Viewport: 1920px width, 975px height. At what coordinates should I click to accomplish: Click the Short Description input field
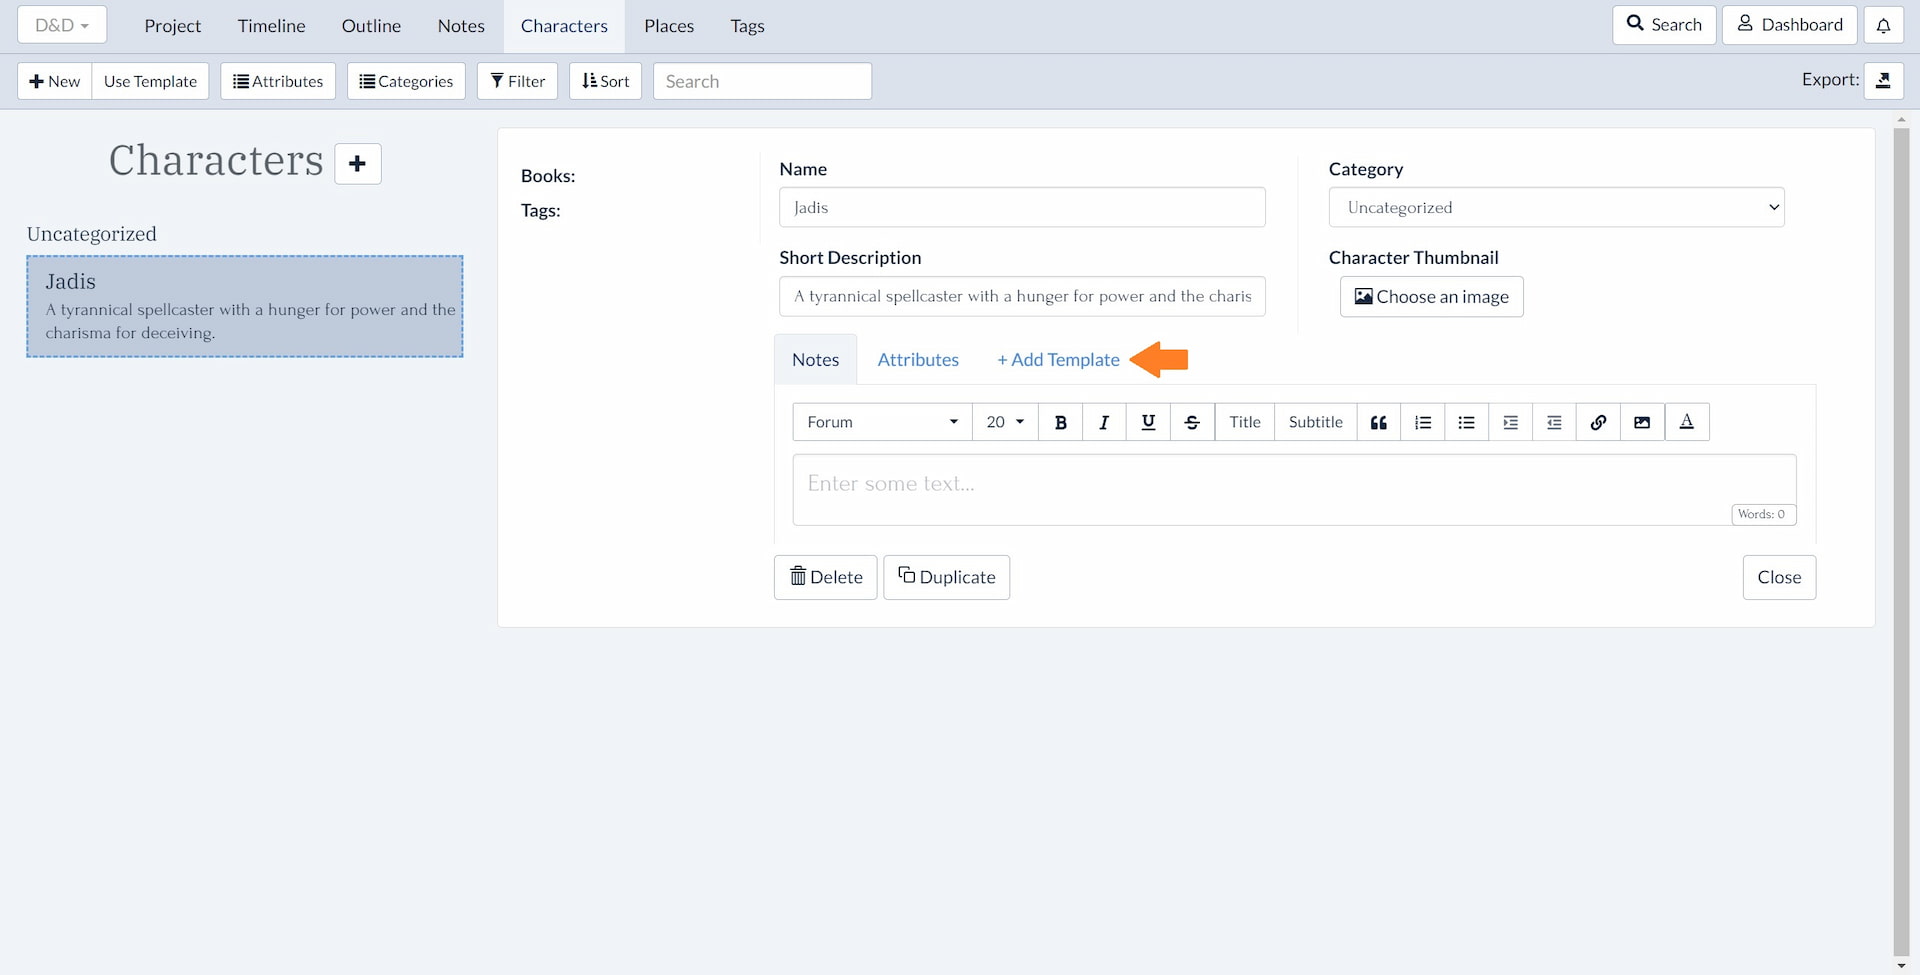pyautogui.click(x=1022, y=296)
